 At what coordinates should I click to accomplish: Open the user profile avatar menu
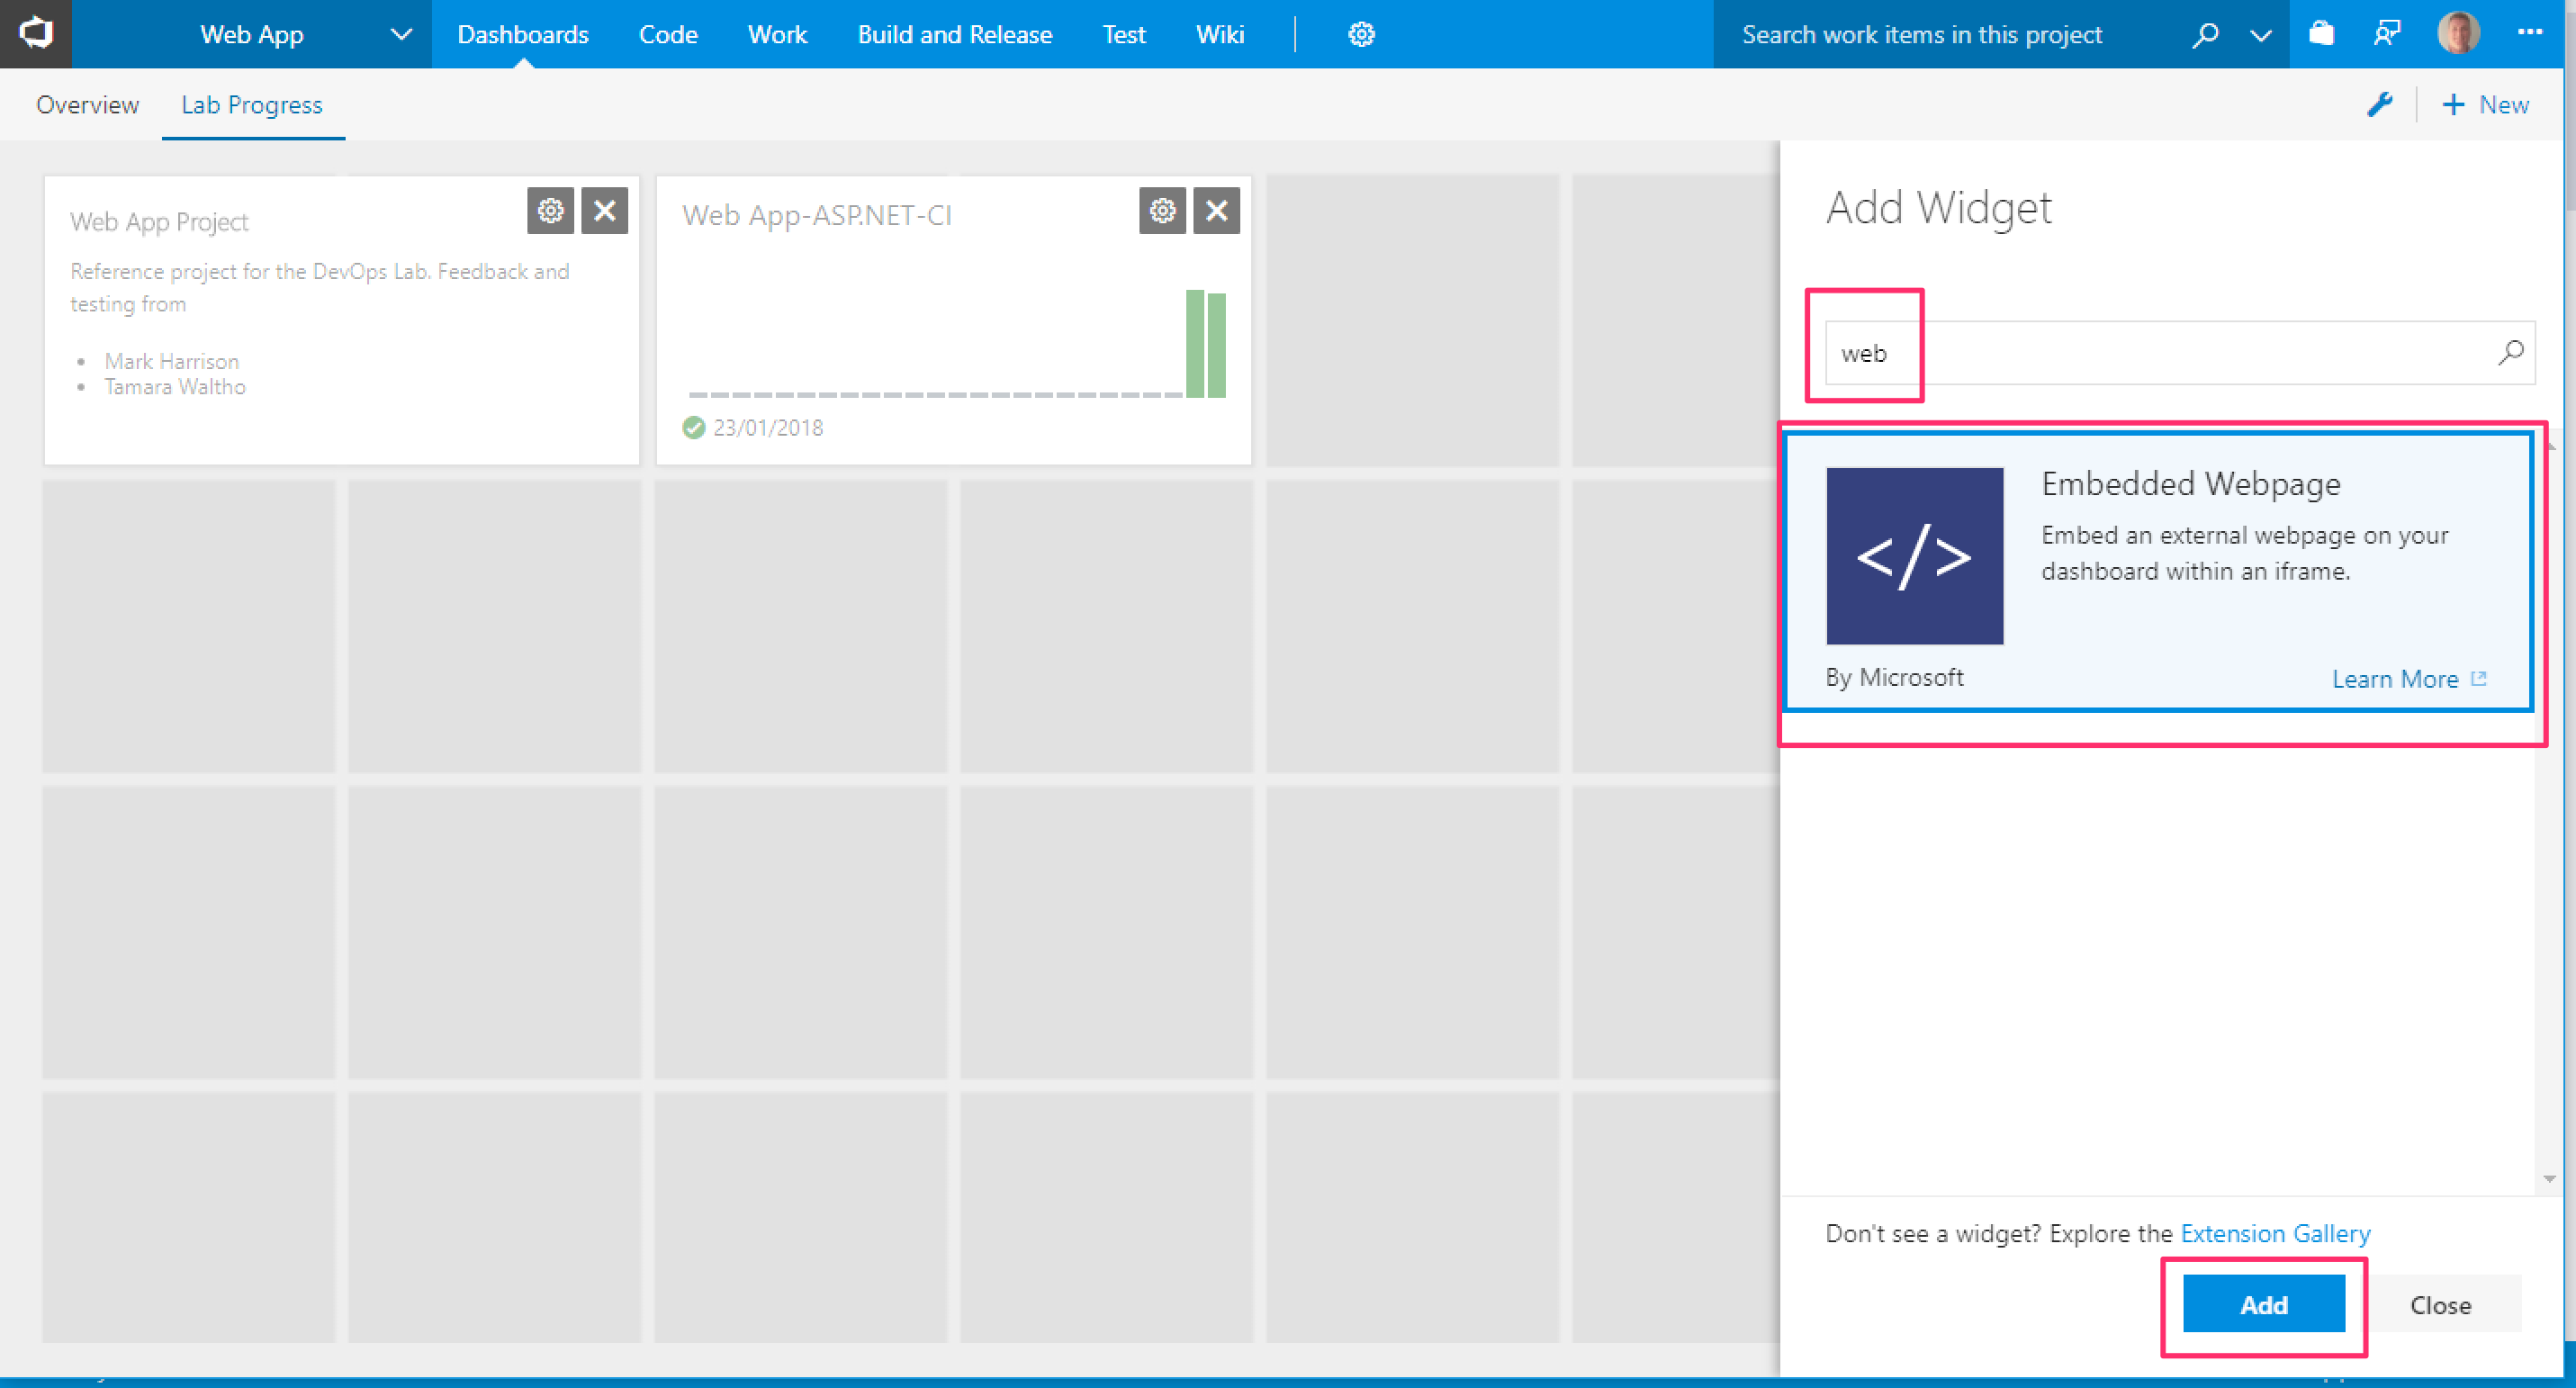tap(2458, 34)
